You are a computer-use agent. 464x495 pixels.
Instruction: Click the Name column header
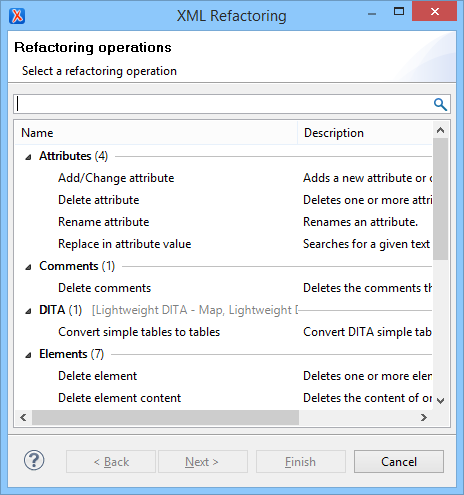(x=156, y=133)
